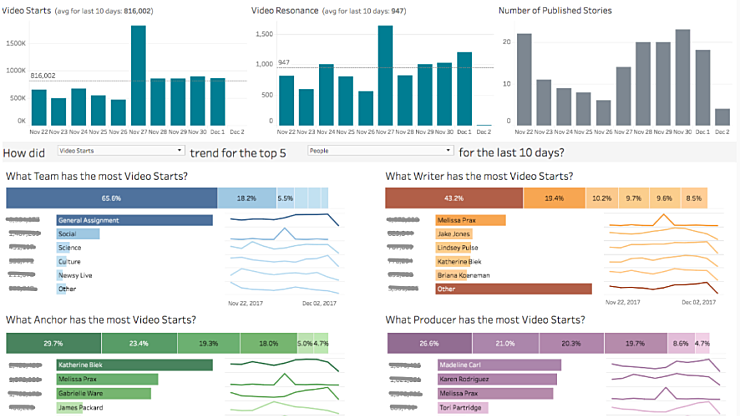The image size is (740, 416).
Task: Click the 29.7% anchor segment
Action: (x=53, y=343)
